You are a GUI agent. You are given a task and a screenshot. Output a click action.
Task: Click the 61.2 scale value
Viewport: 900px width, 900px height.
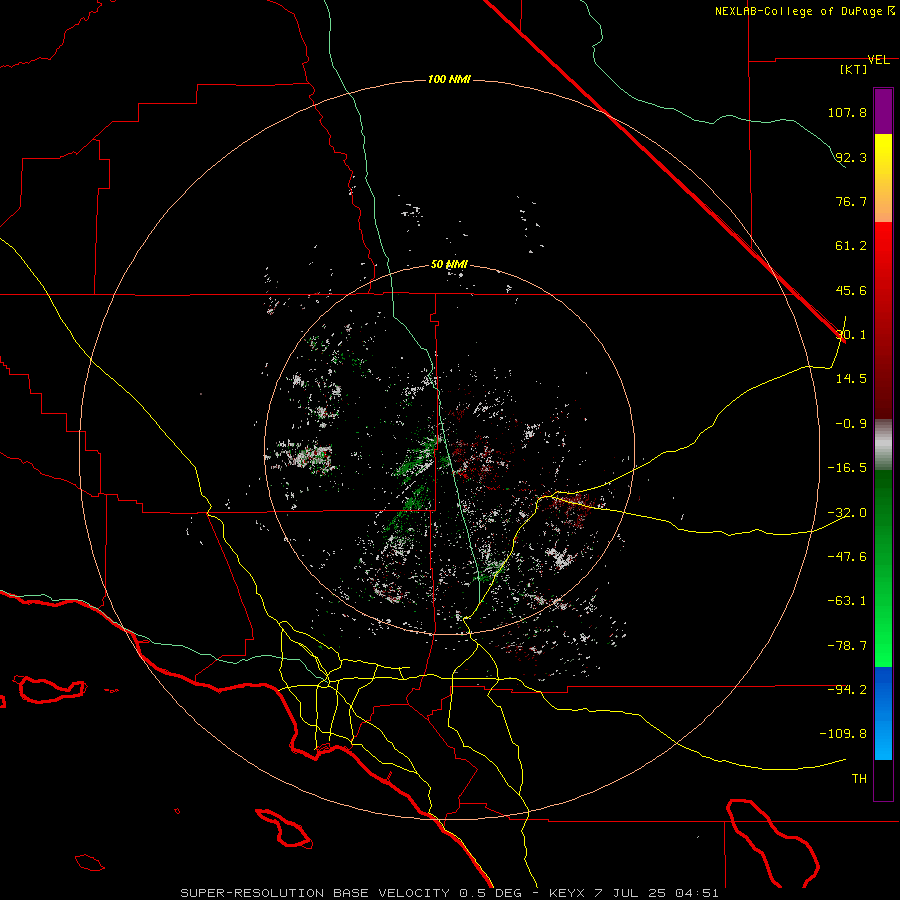(x=851, y=246)
